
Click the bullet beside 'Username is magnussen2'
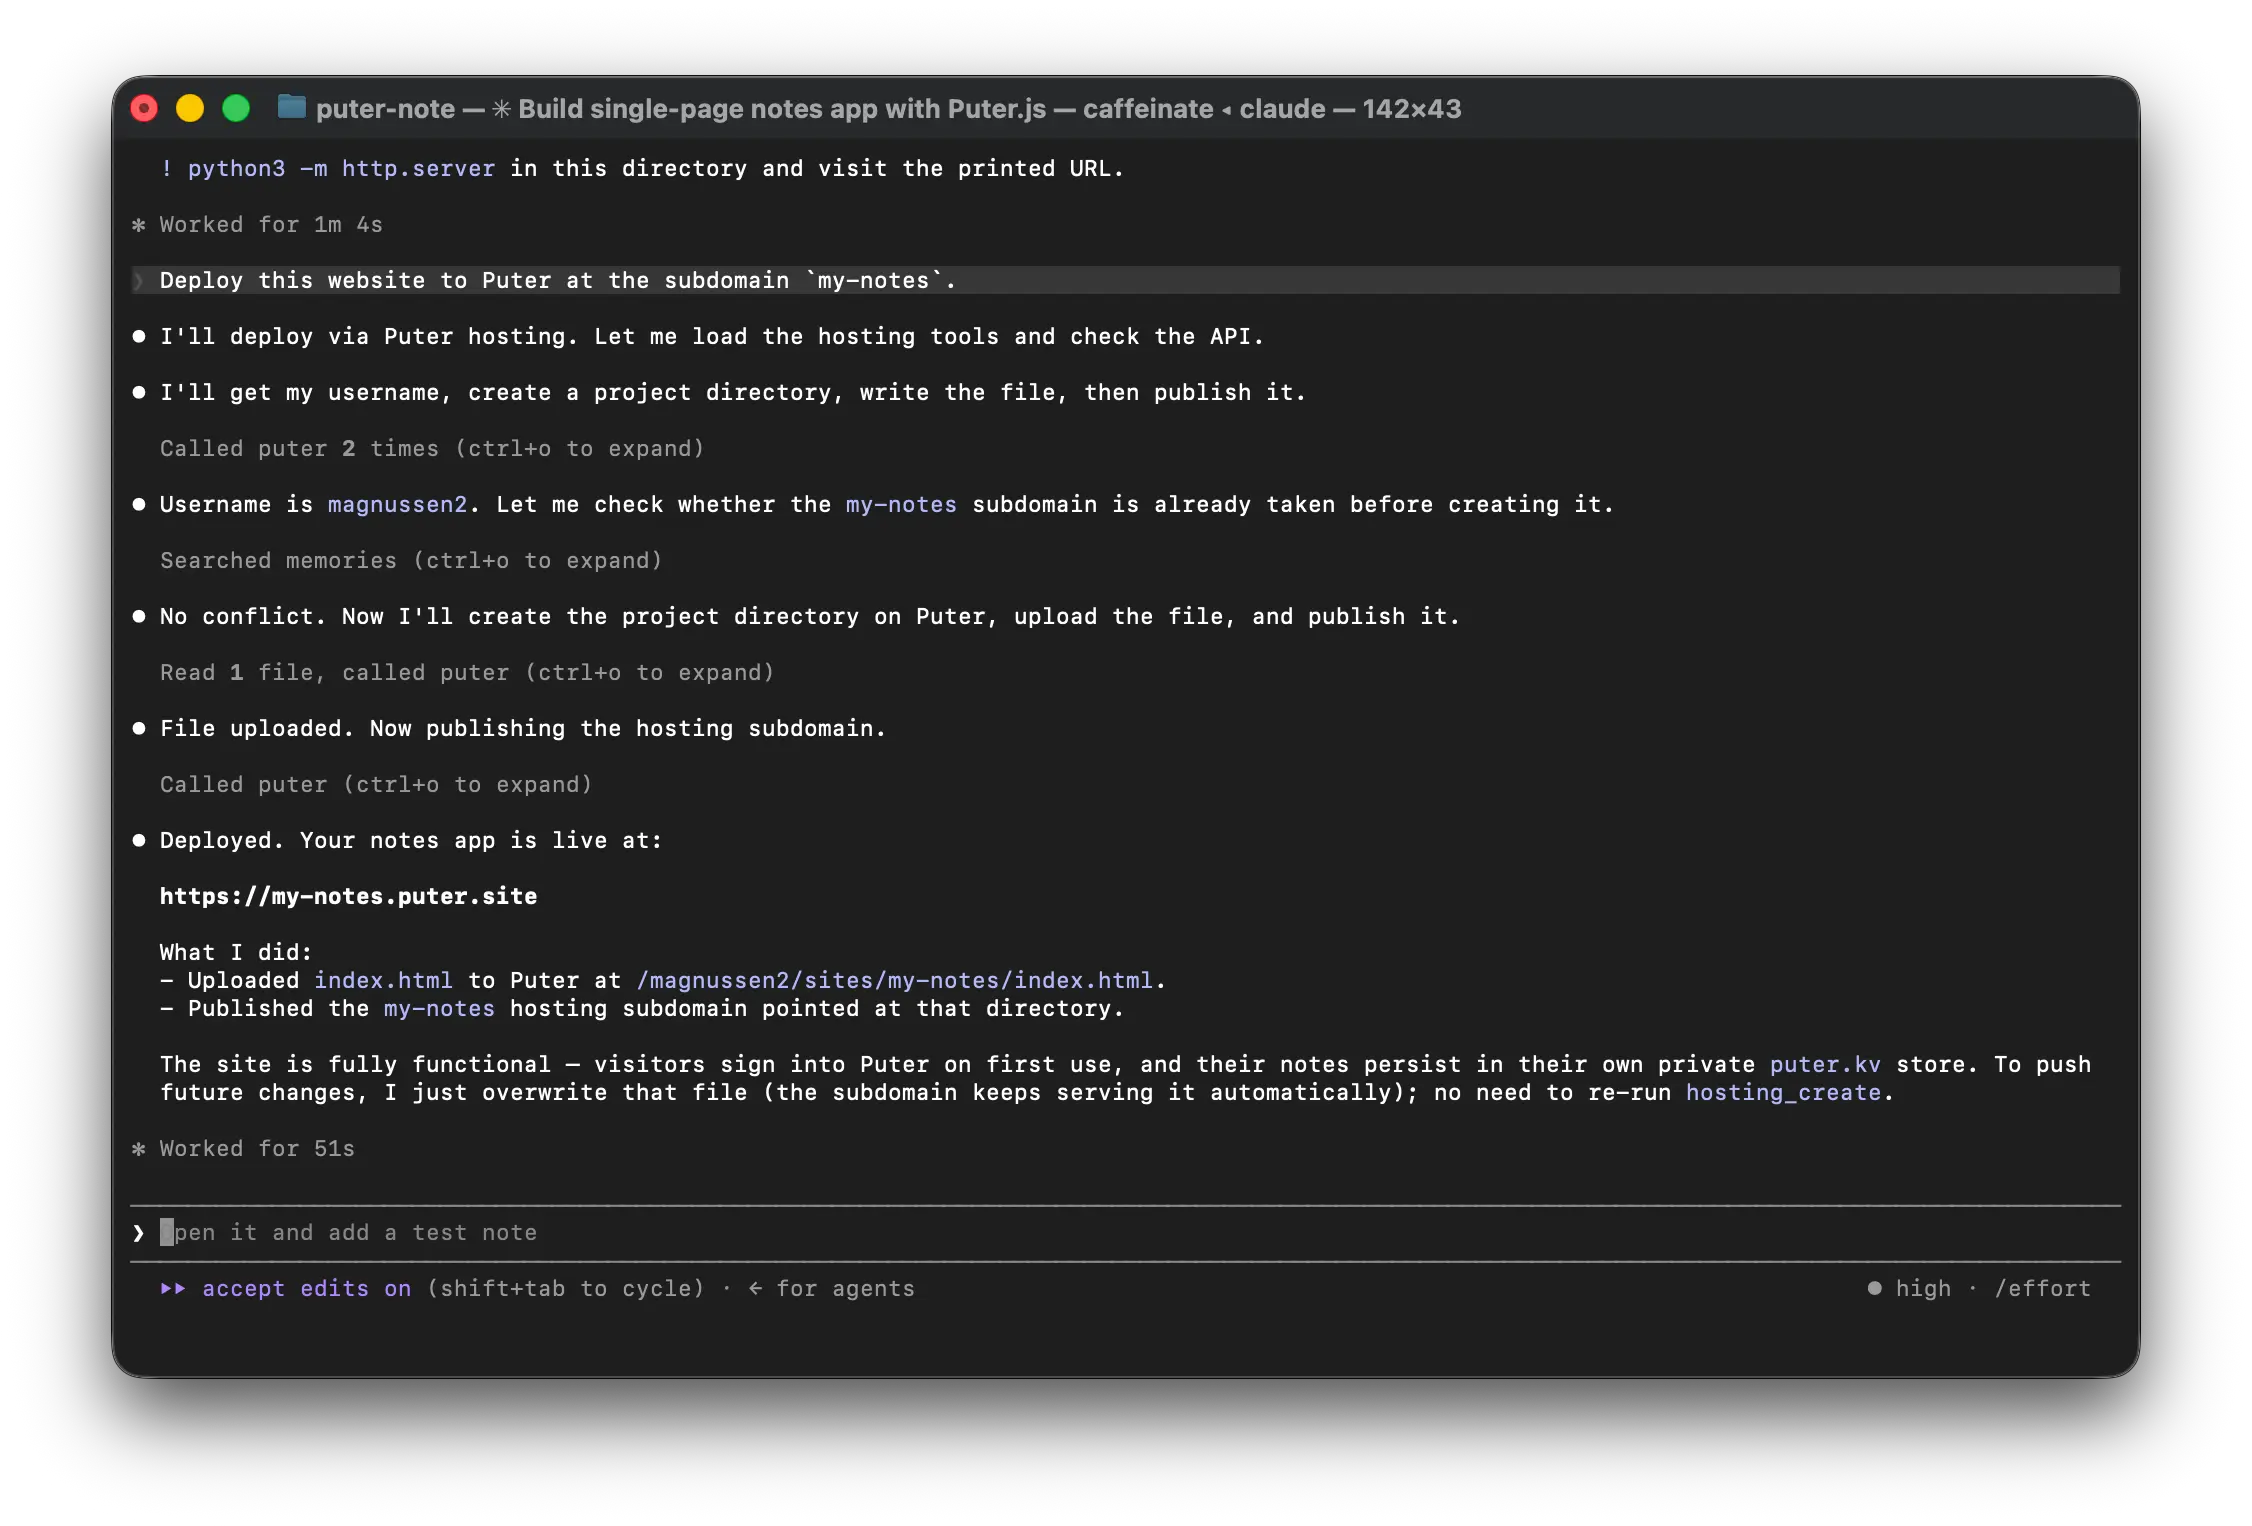pos(139,505)
